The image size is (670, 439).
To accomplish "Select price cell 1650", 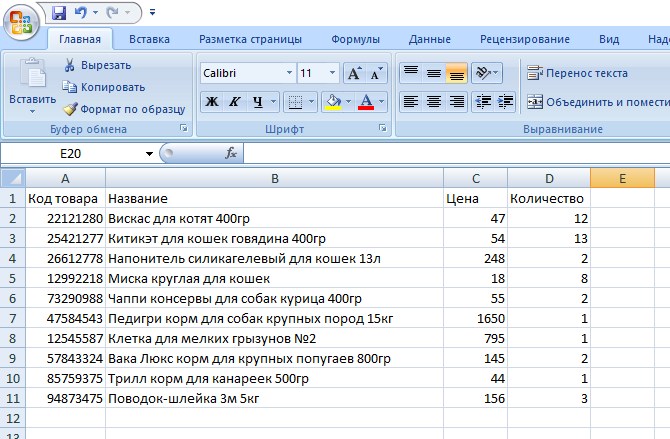I will (476, 318).
